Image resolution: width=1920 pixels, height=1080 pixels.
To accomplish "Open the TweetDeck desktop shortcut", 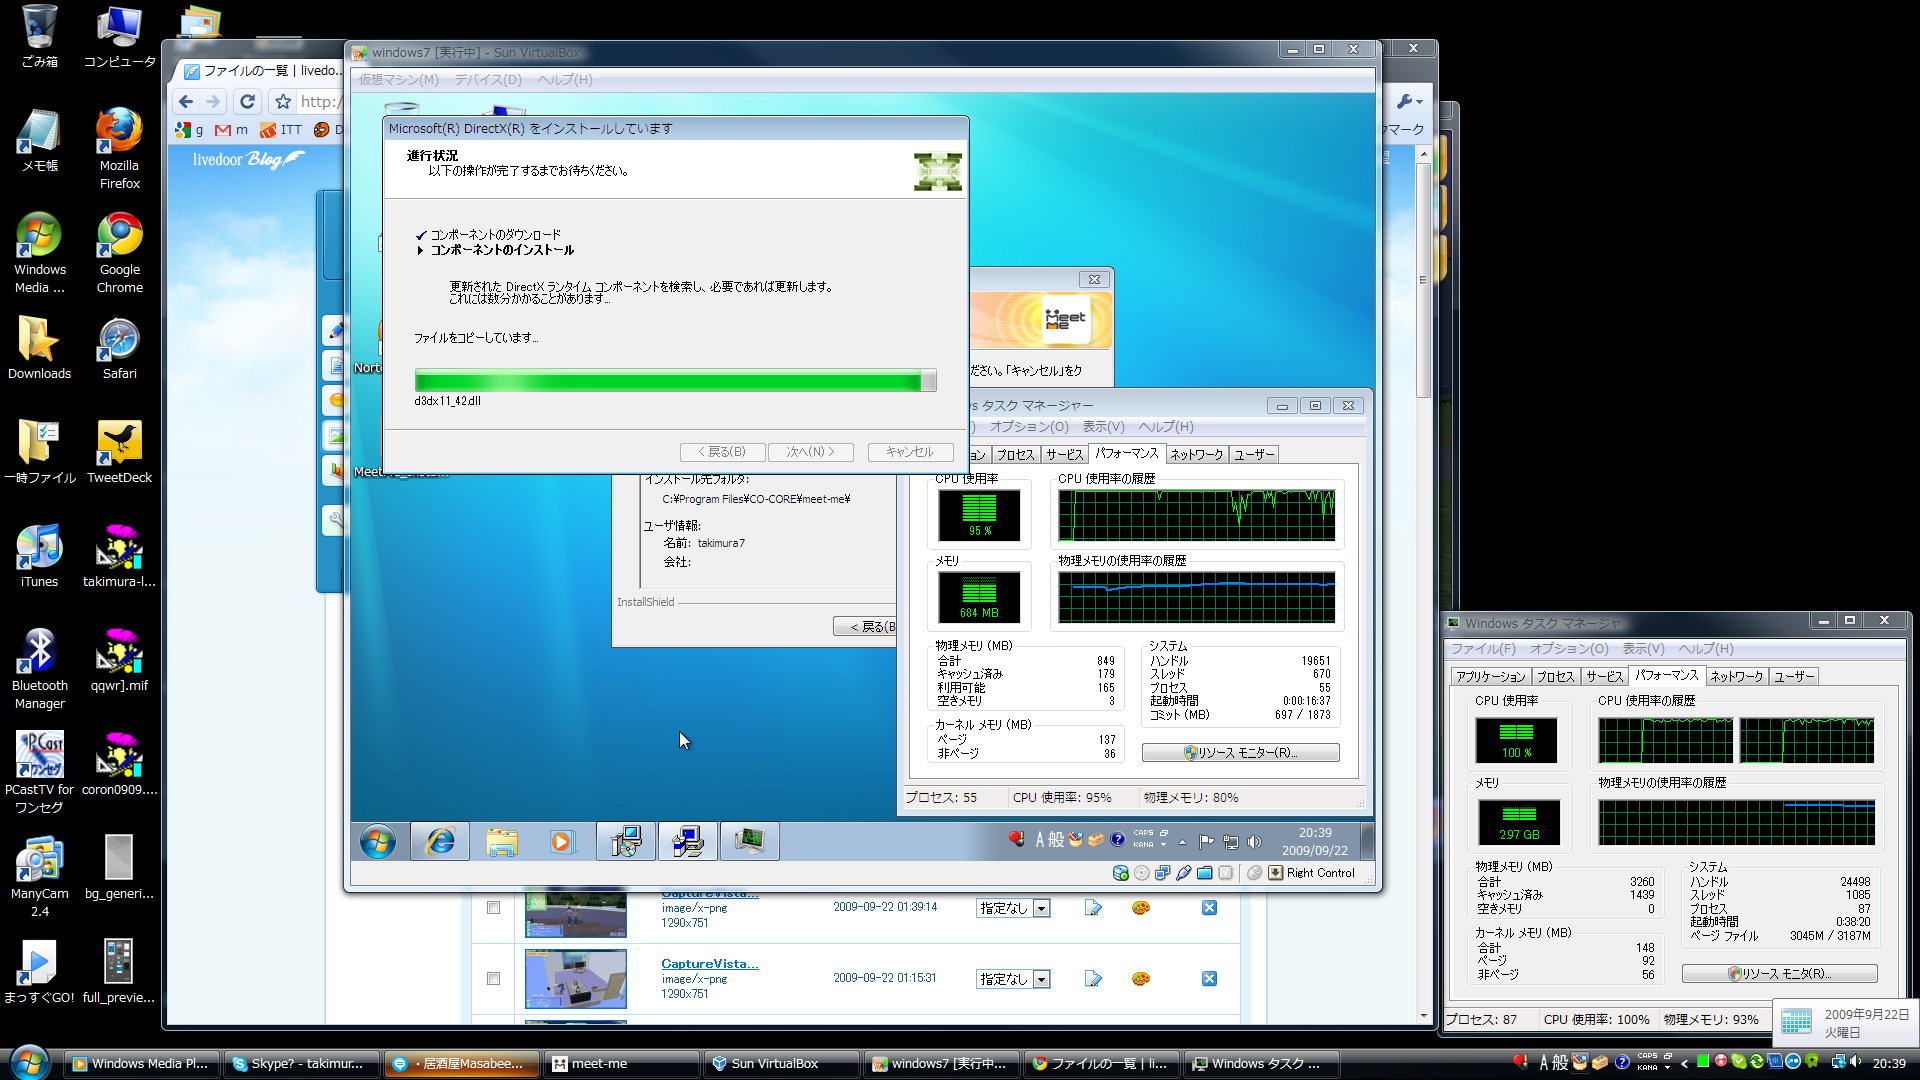I will pyautogui.click(x=119, y=452).
